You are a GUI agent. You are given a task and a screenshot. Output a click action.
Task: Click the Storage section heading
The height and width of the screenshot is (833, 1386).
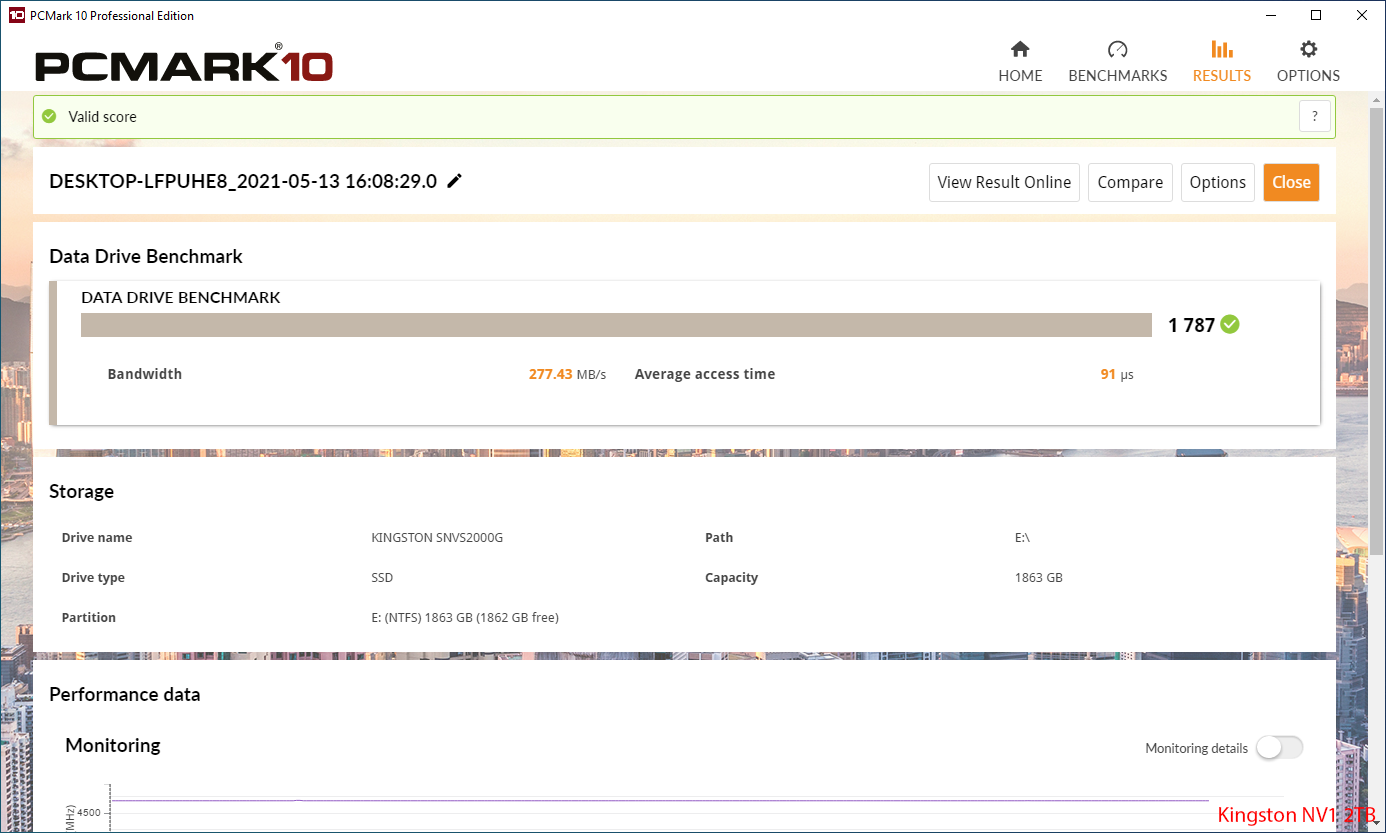coord(81,491)
